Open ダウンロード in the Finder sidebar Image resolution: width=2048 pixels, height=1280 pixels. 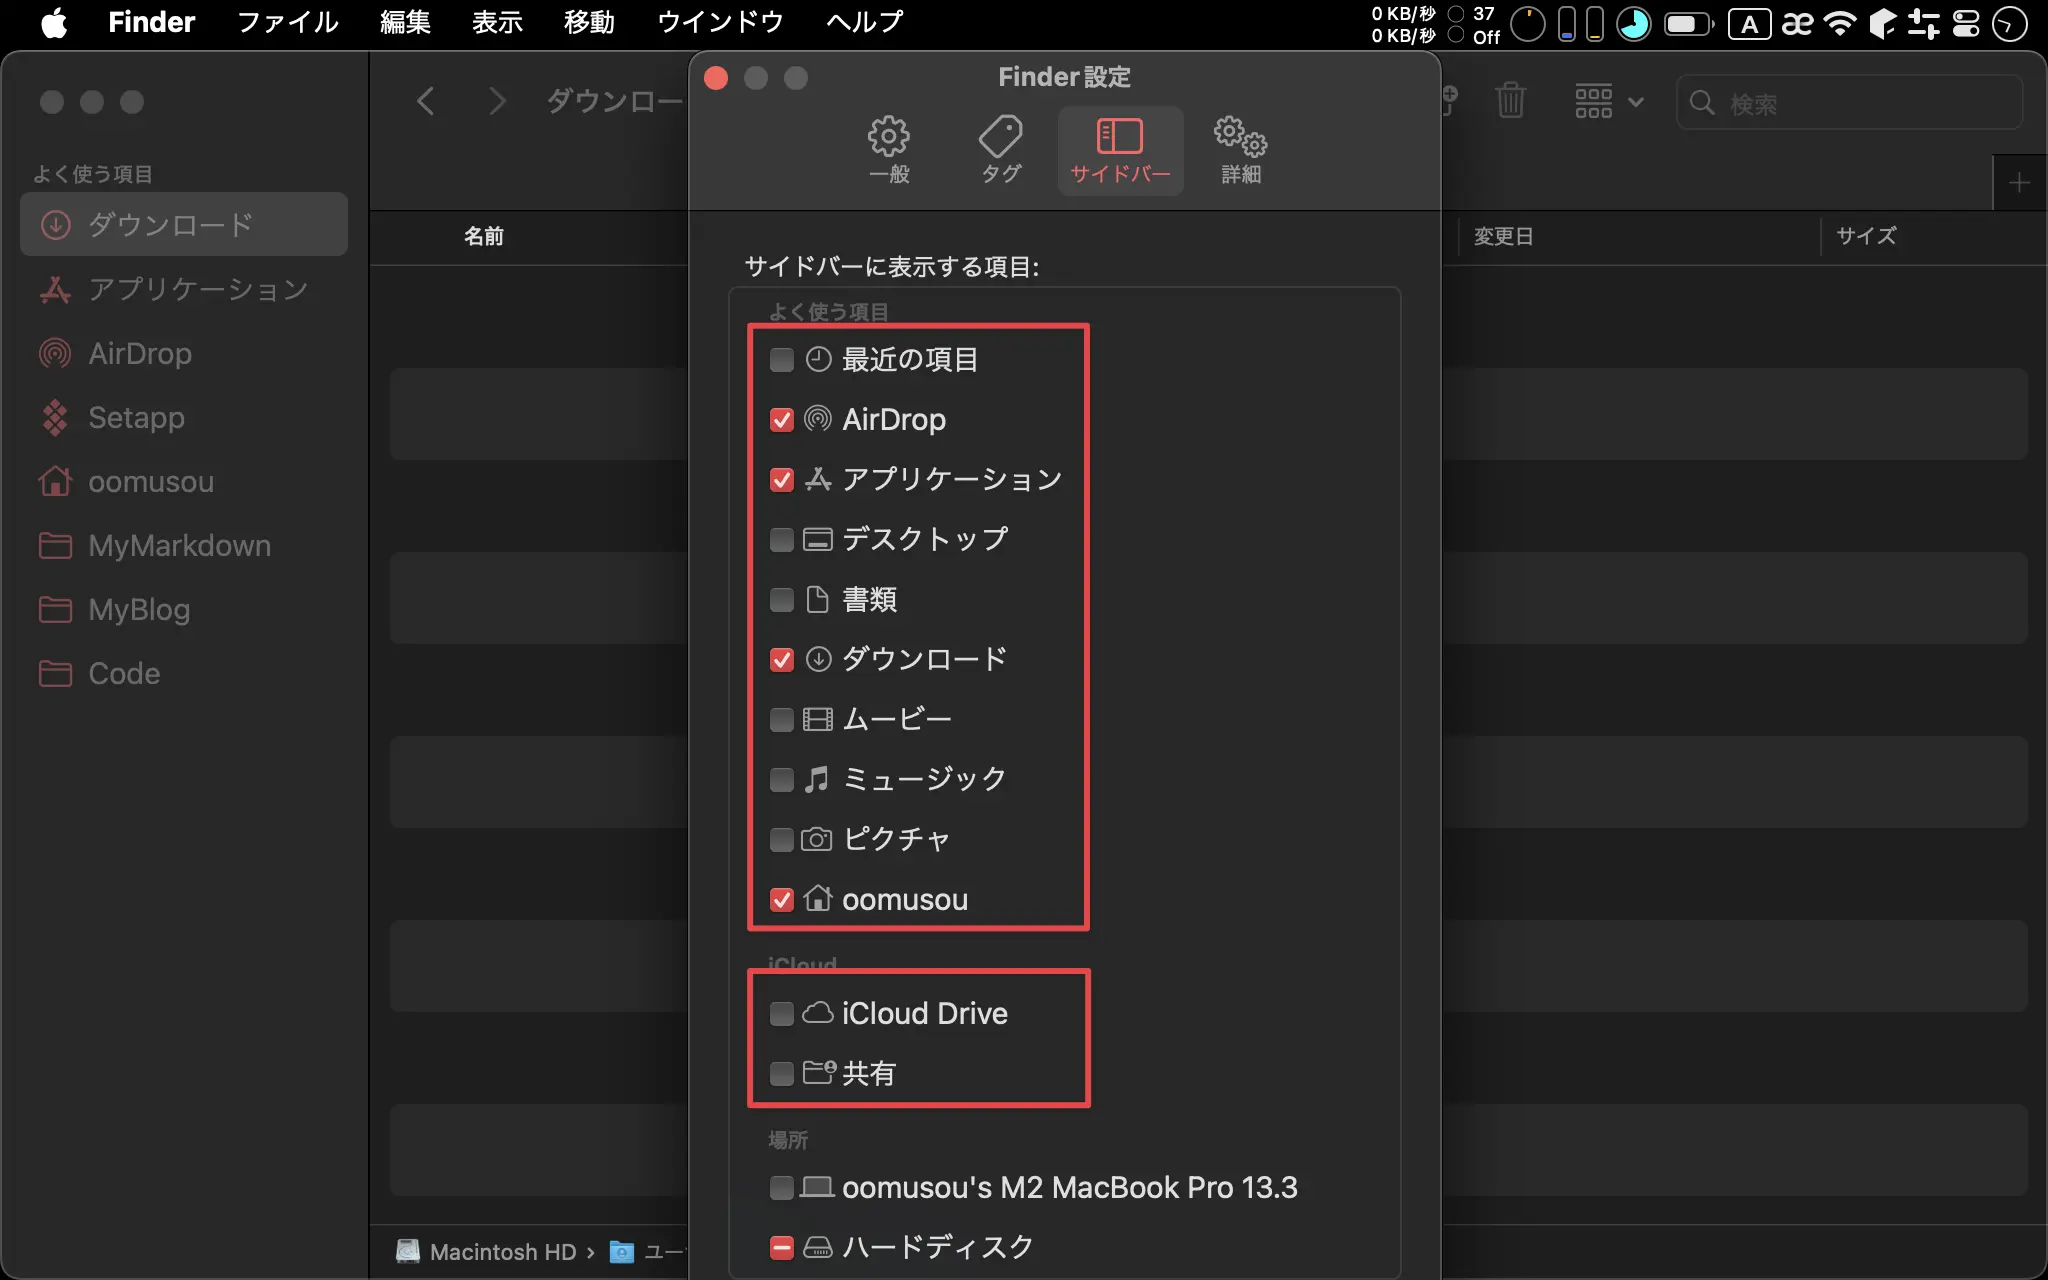pos(184,225)
